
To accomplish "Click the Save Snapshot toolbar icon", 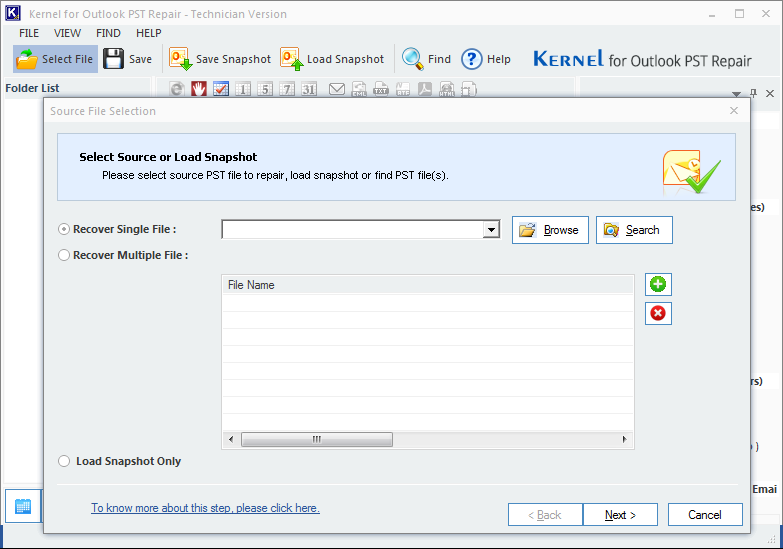I will pos(180,59).
